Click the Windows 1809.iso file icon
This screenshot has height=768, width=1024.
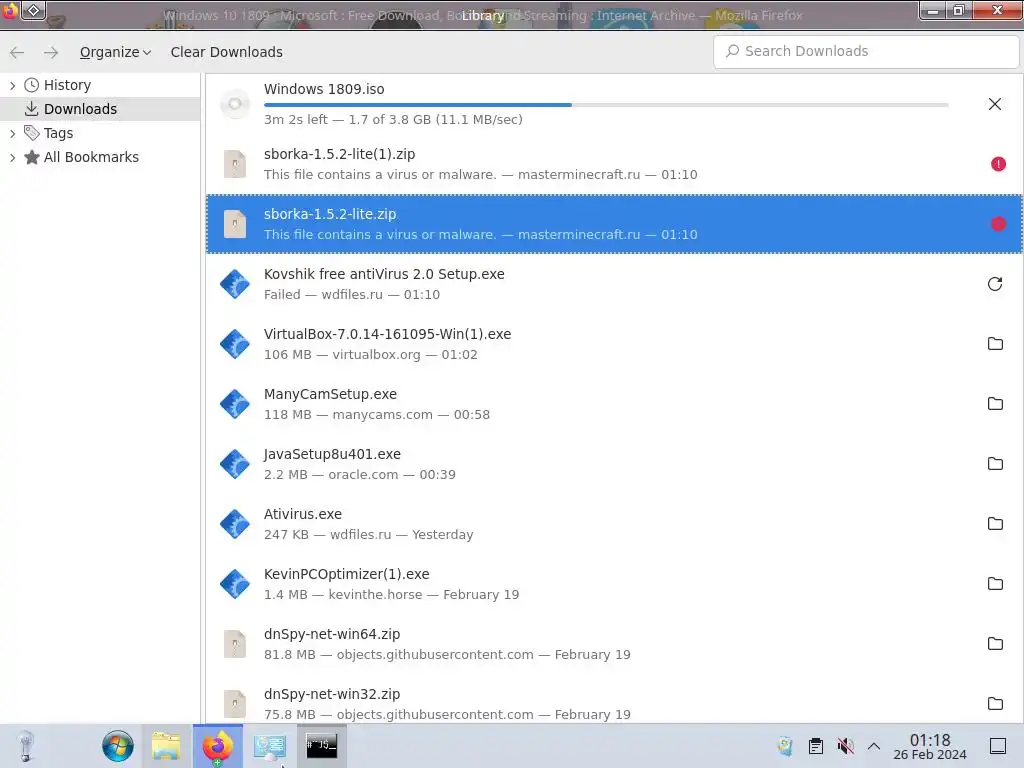pyautogui.click(x=235, y=104)
